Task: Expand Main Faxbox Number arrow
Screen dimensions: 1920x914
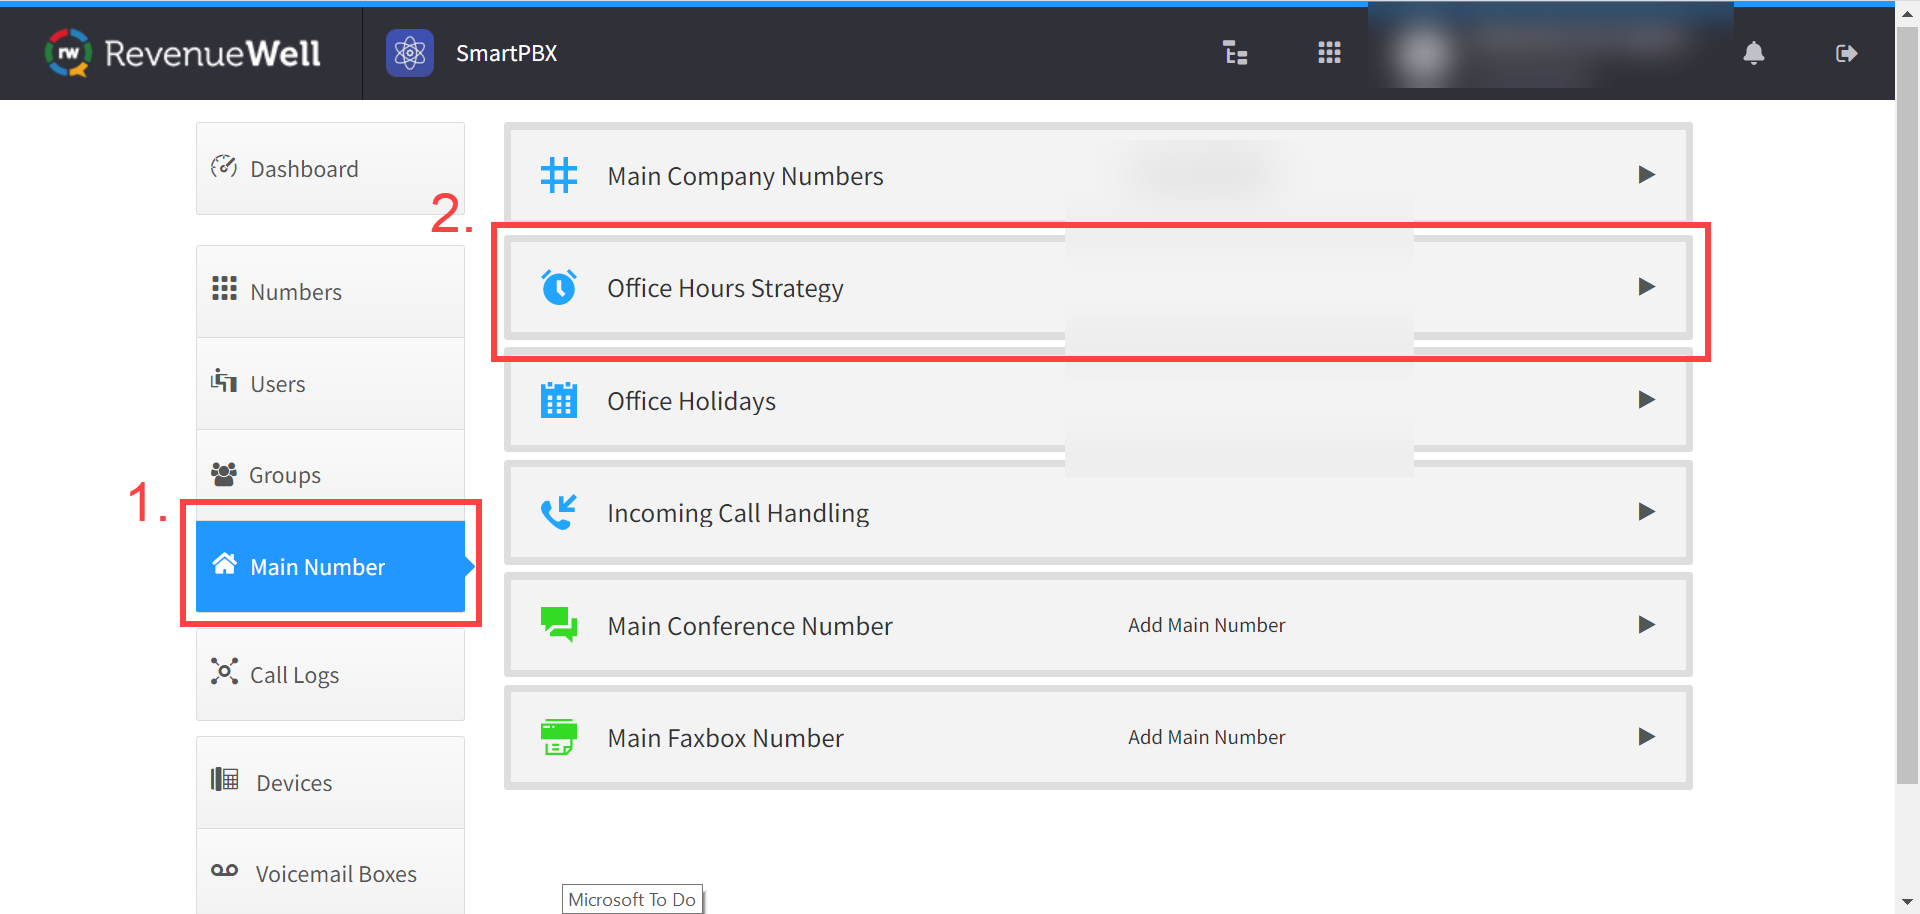Action: coord(1647,737)
